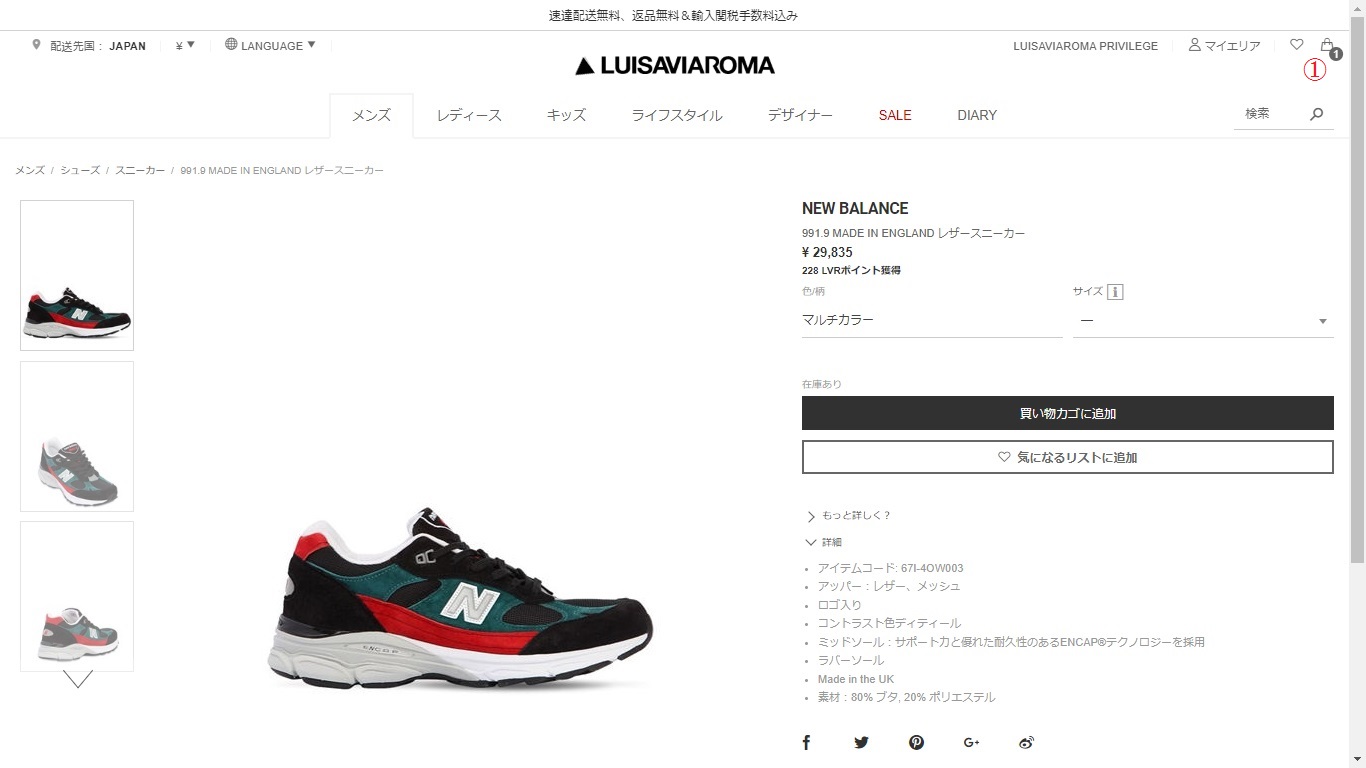Open the shopping bag icon
The height and width of the screenshot is (768, 1366).
coord(1327,45)
